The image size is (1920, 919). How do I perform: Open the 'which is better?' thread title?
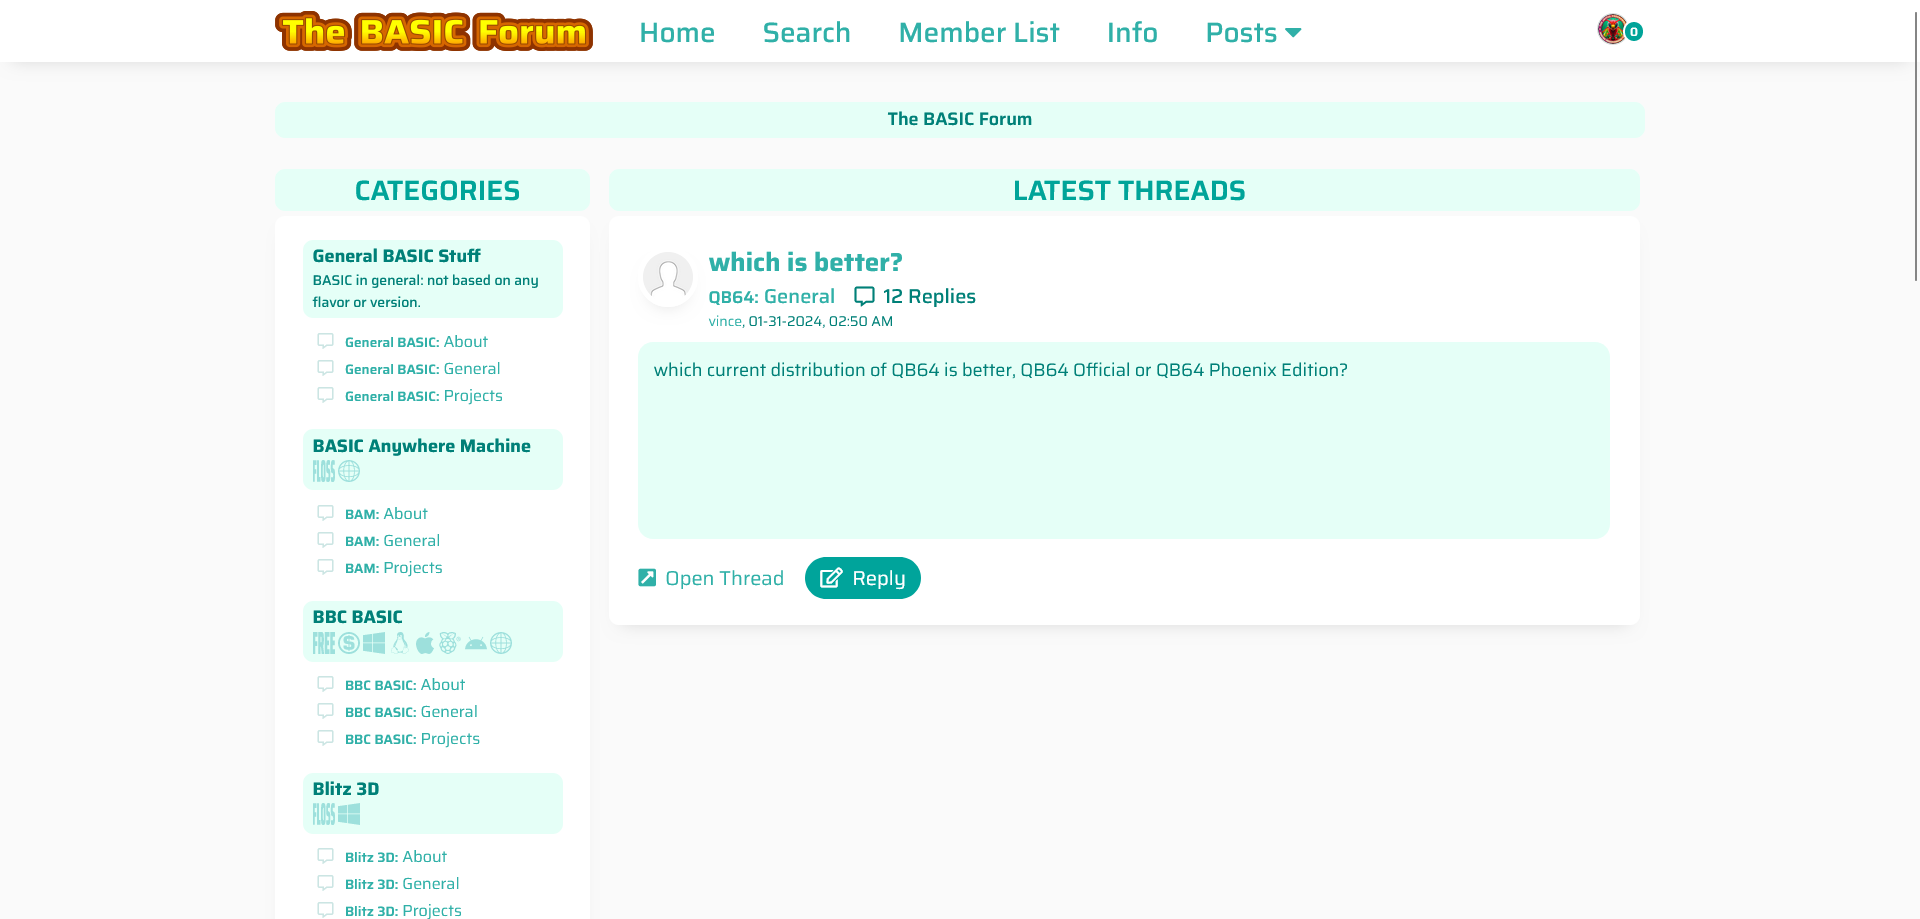point(806,262)
